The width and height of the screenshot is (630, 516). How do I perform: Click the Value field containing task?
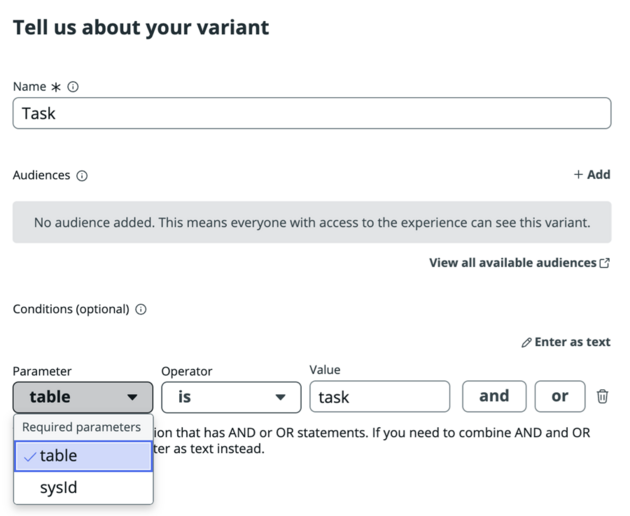[x=380, y=397]
